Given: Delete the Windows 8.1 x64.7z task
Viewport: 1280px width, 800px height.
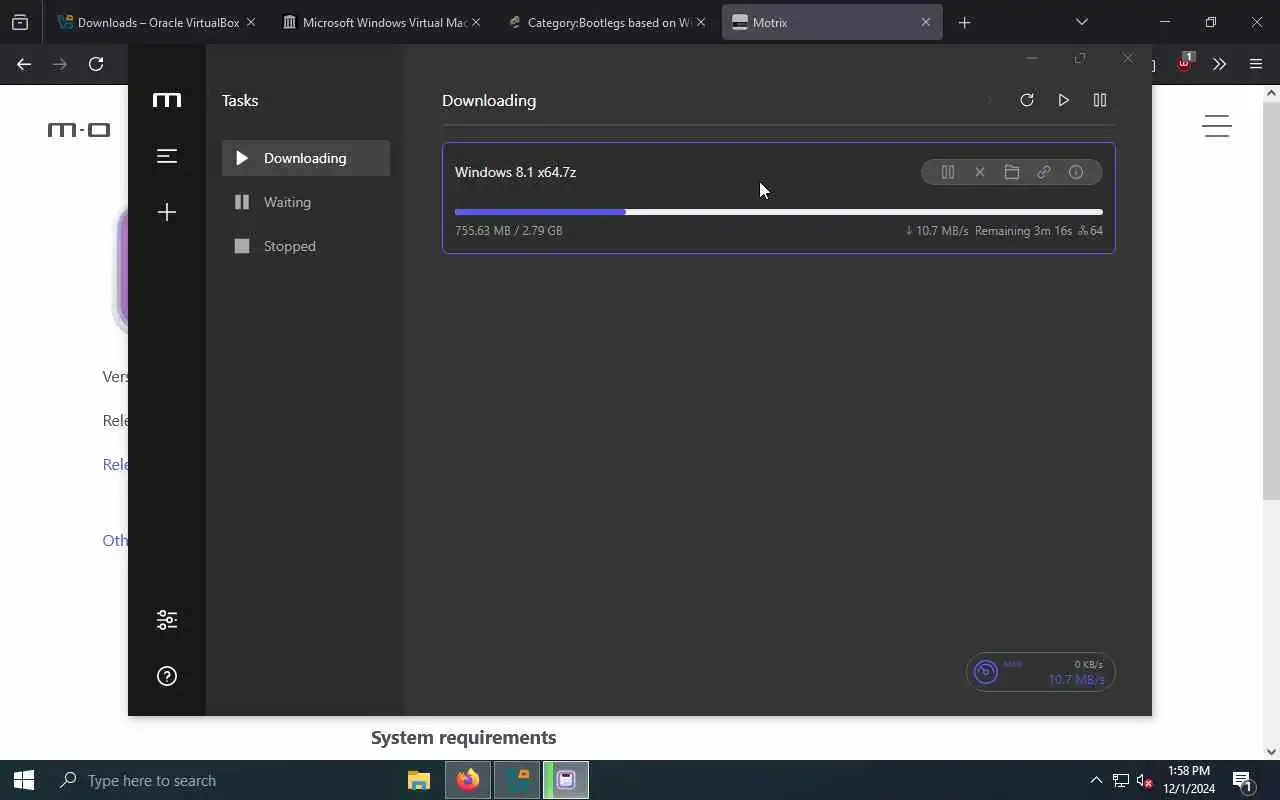Looking at the screenshot, I should click(x=980, y=172).
